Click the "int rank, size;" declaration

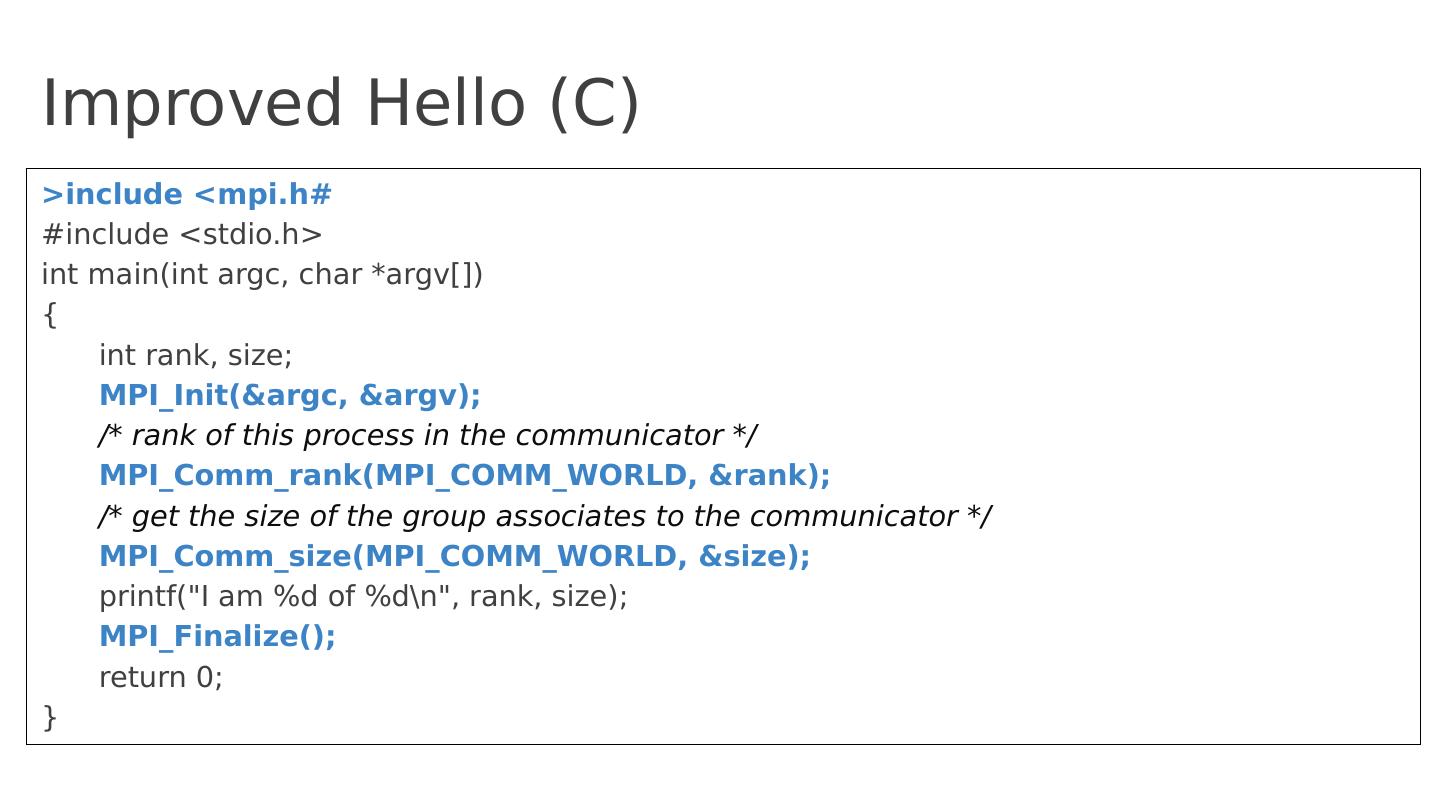tap(195, 355)
